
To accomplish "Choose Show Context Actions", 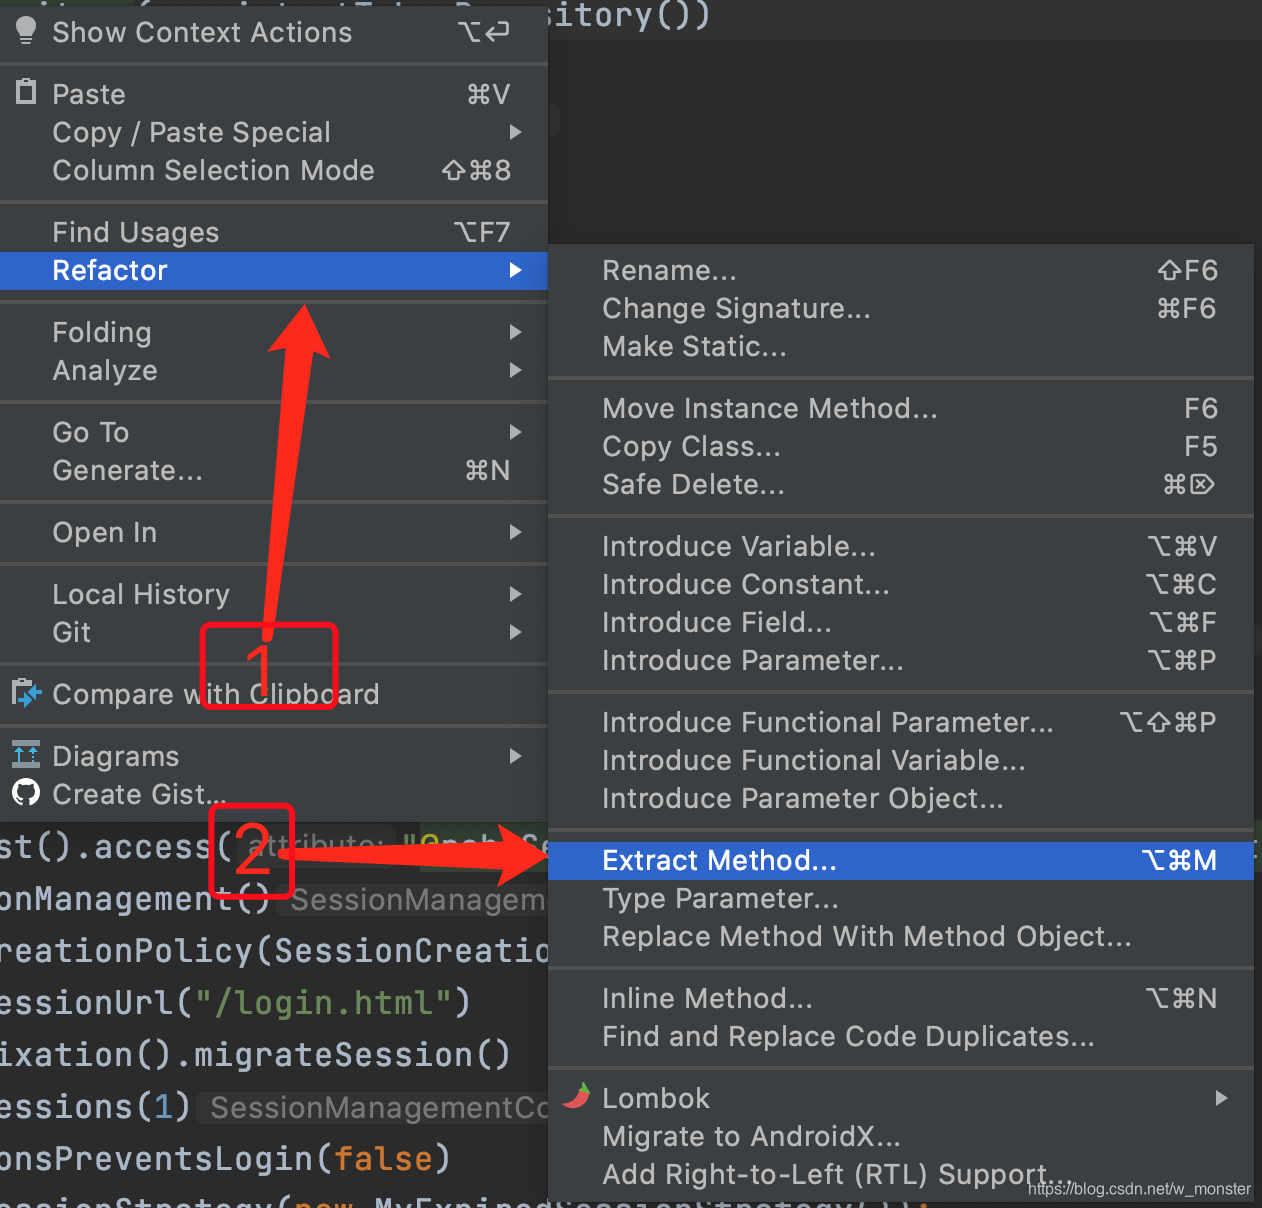I will click(274, 32).
